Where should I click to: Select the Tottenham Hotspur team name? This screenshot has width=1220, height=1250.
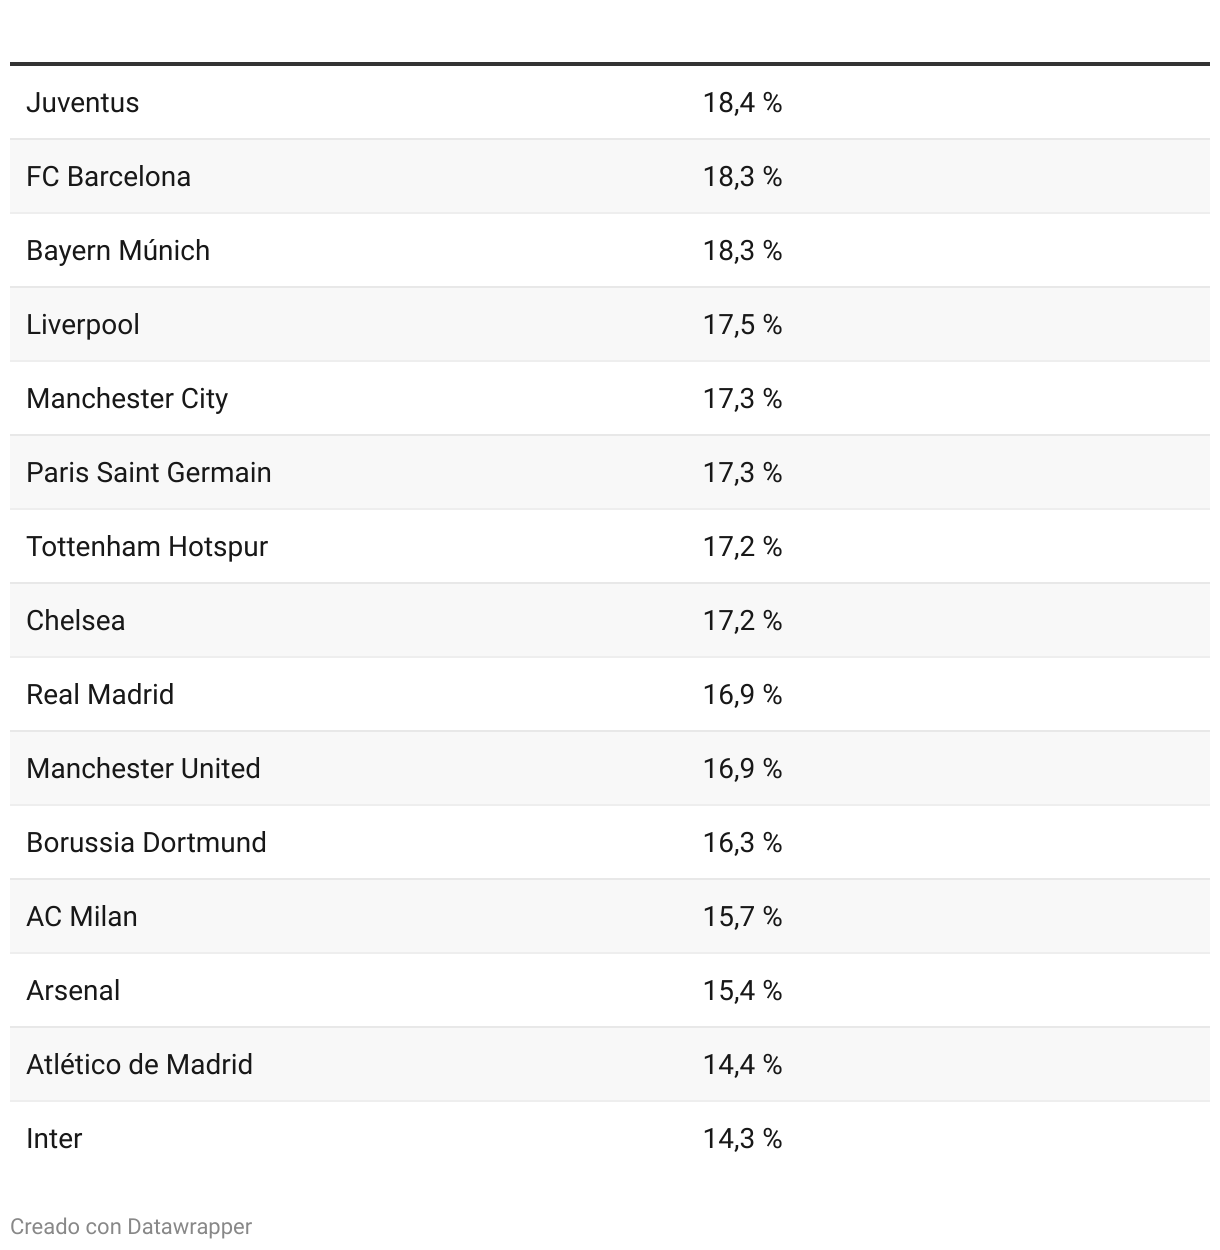[x=147, y=547]
